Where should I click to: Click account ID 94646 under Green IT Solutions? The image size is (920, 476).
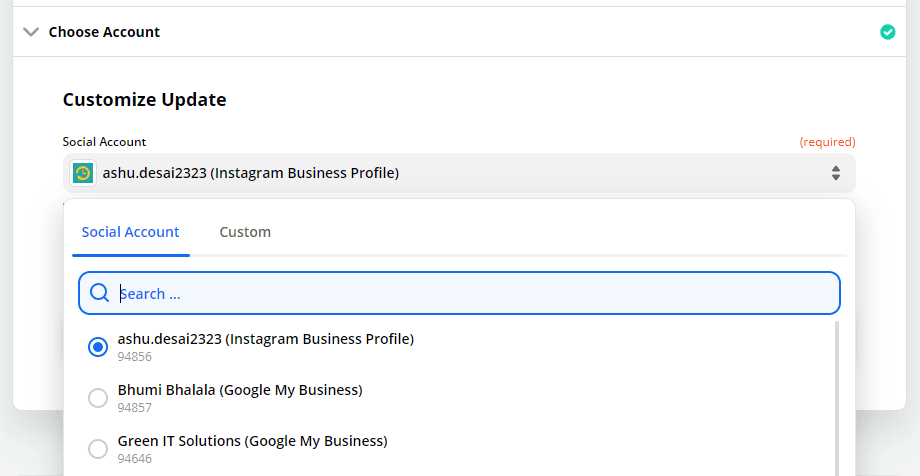point(134,458)
